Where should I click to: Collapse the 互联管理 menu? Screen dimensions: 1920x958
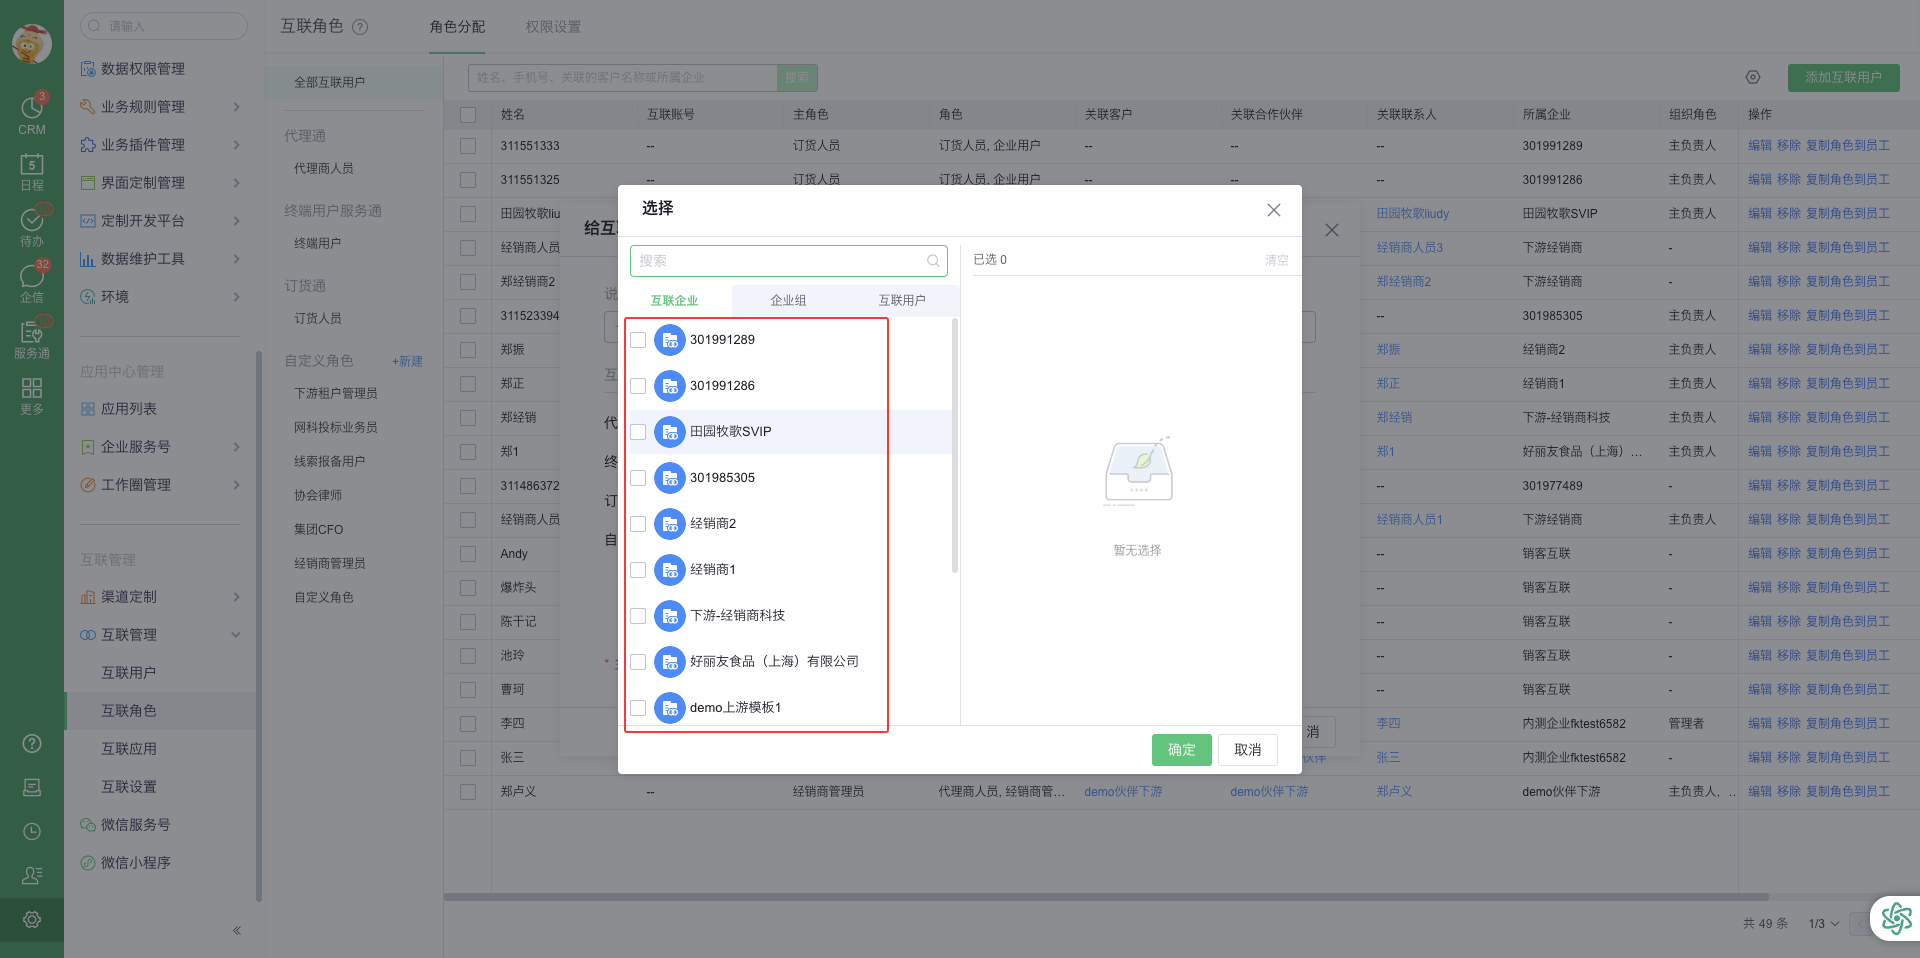coord(236,635)
